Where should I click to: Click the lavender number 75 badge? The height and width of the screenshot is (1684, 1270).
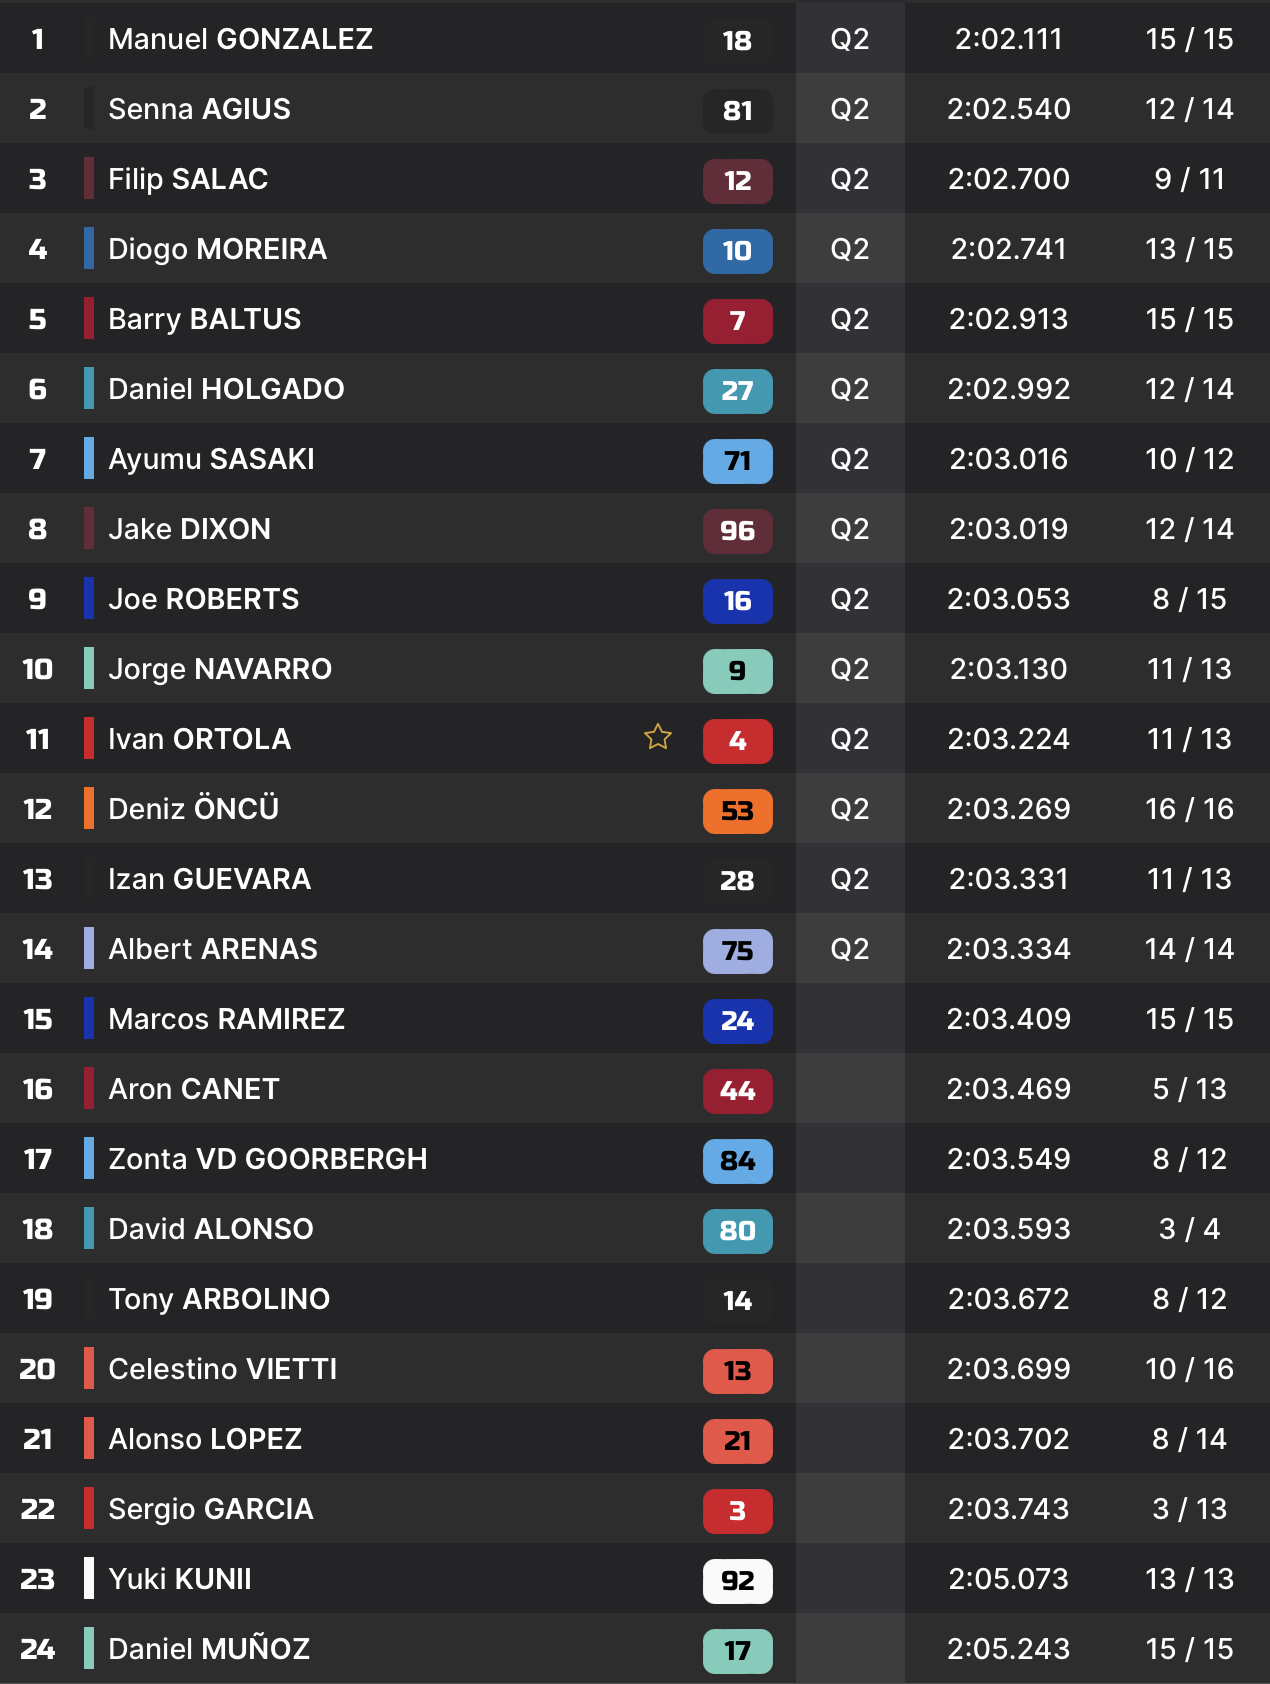click(x=737, y=951)
